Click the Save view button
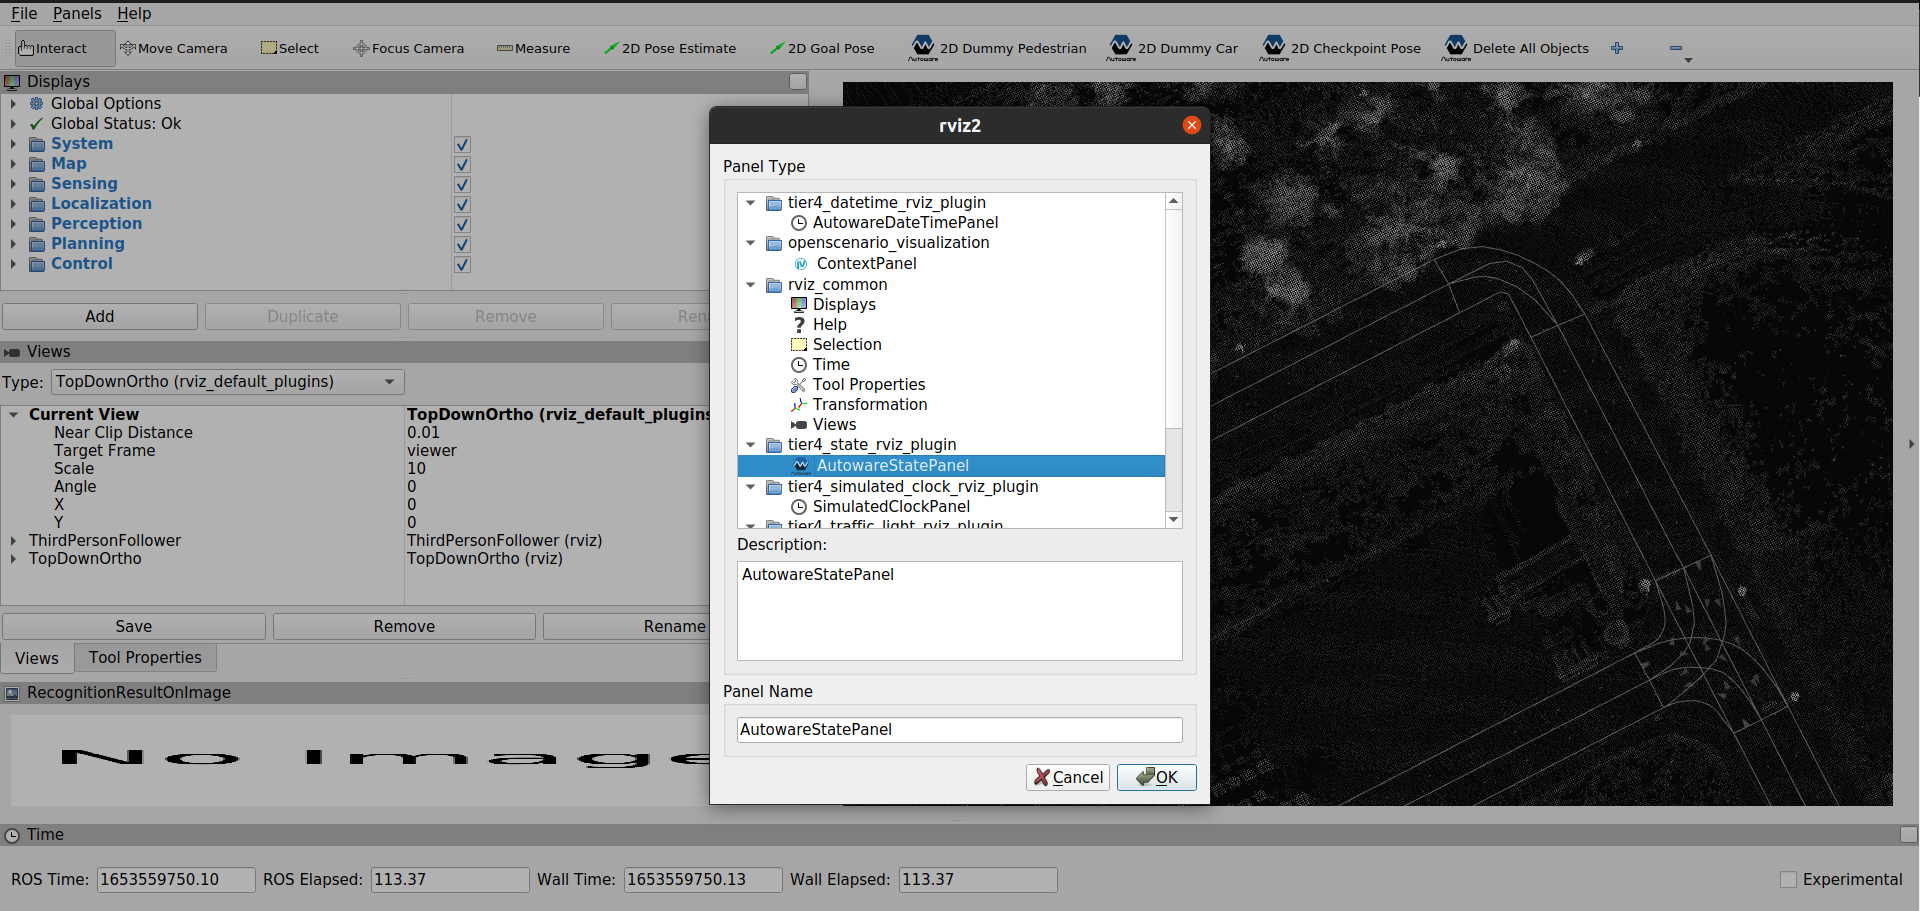The height and width of the screenshot is (911, 1920). pos(134,627)
